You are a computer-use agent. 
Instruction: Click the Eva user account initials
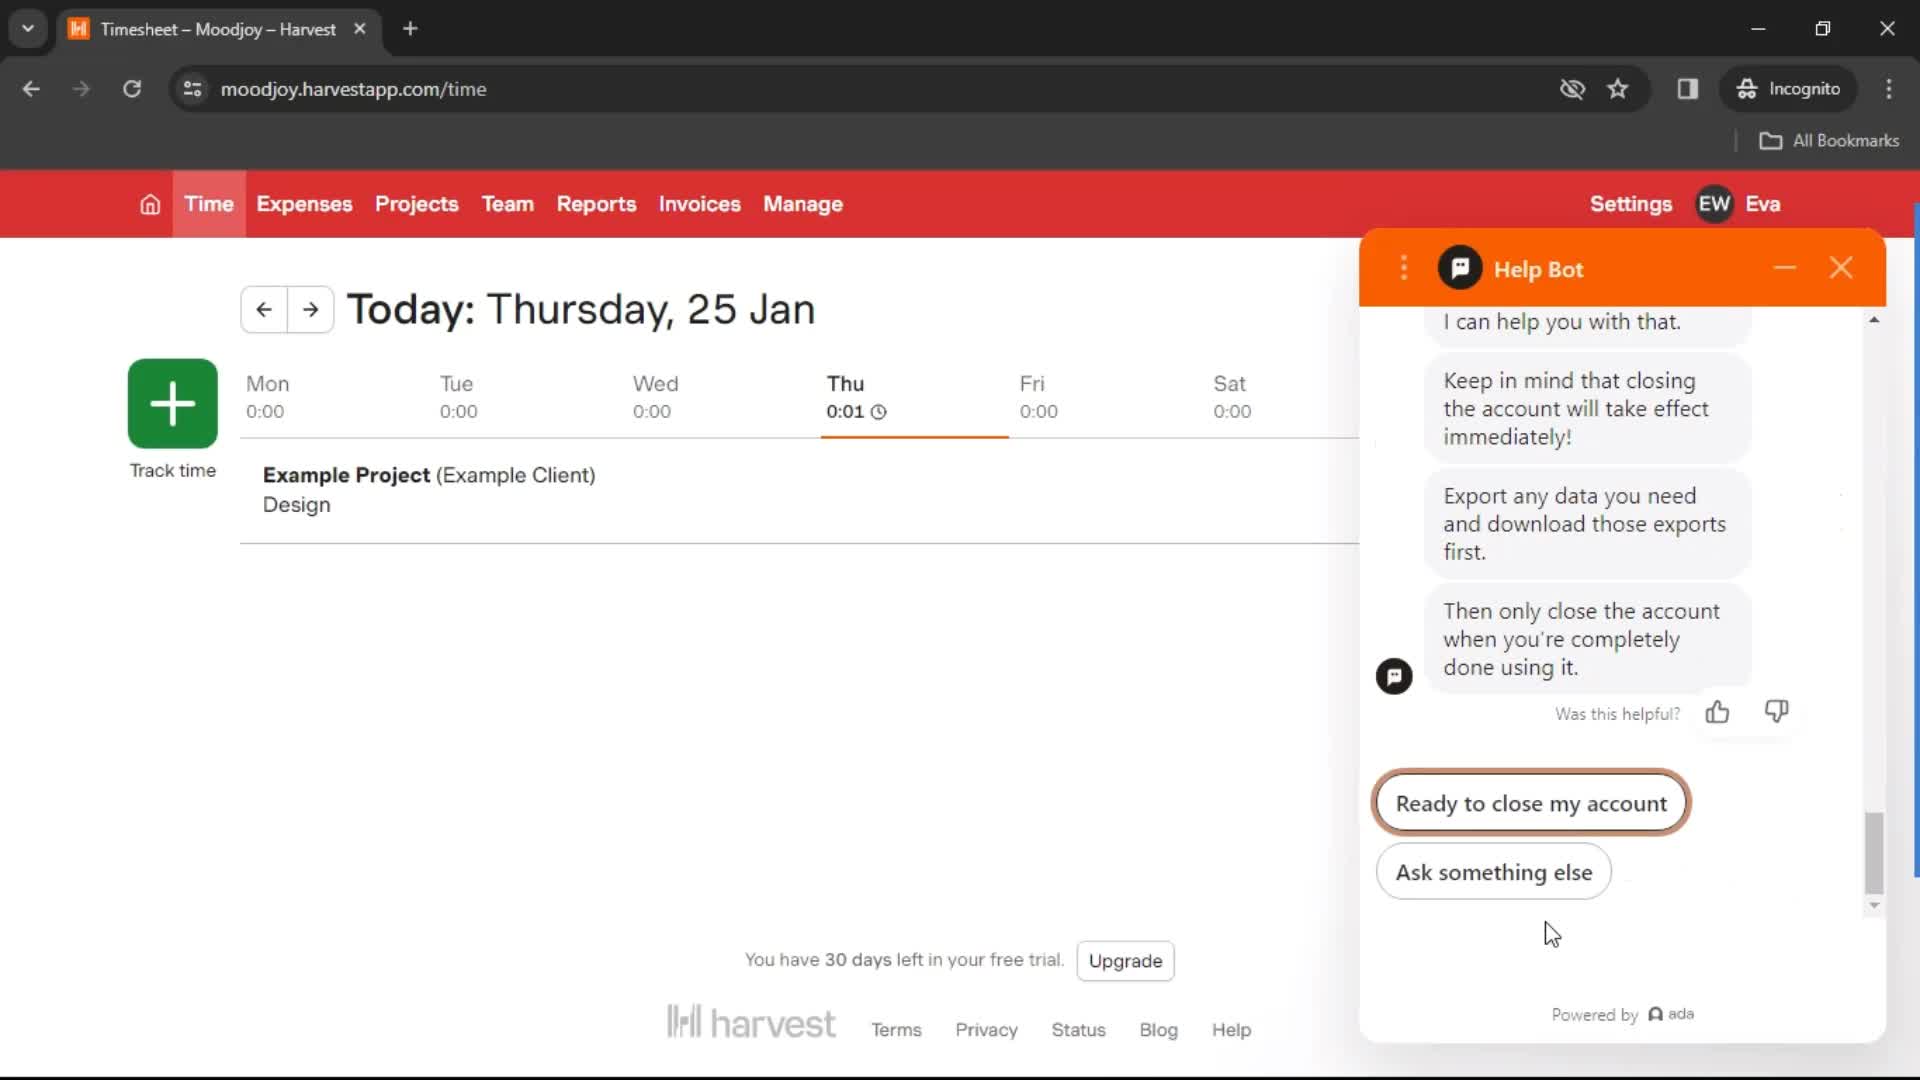[1713, 204]
